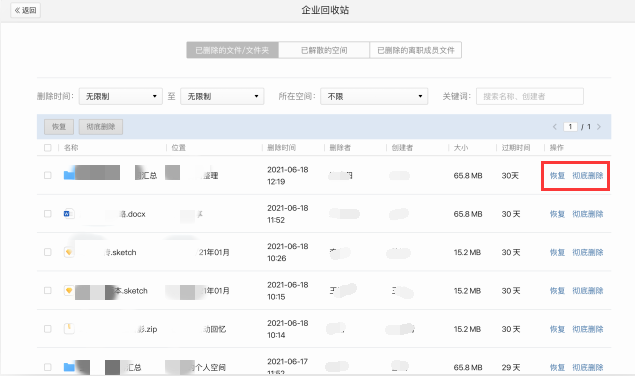Click the 位置 column header

click(179, 147)
